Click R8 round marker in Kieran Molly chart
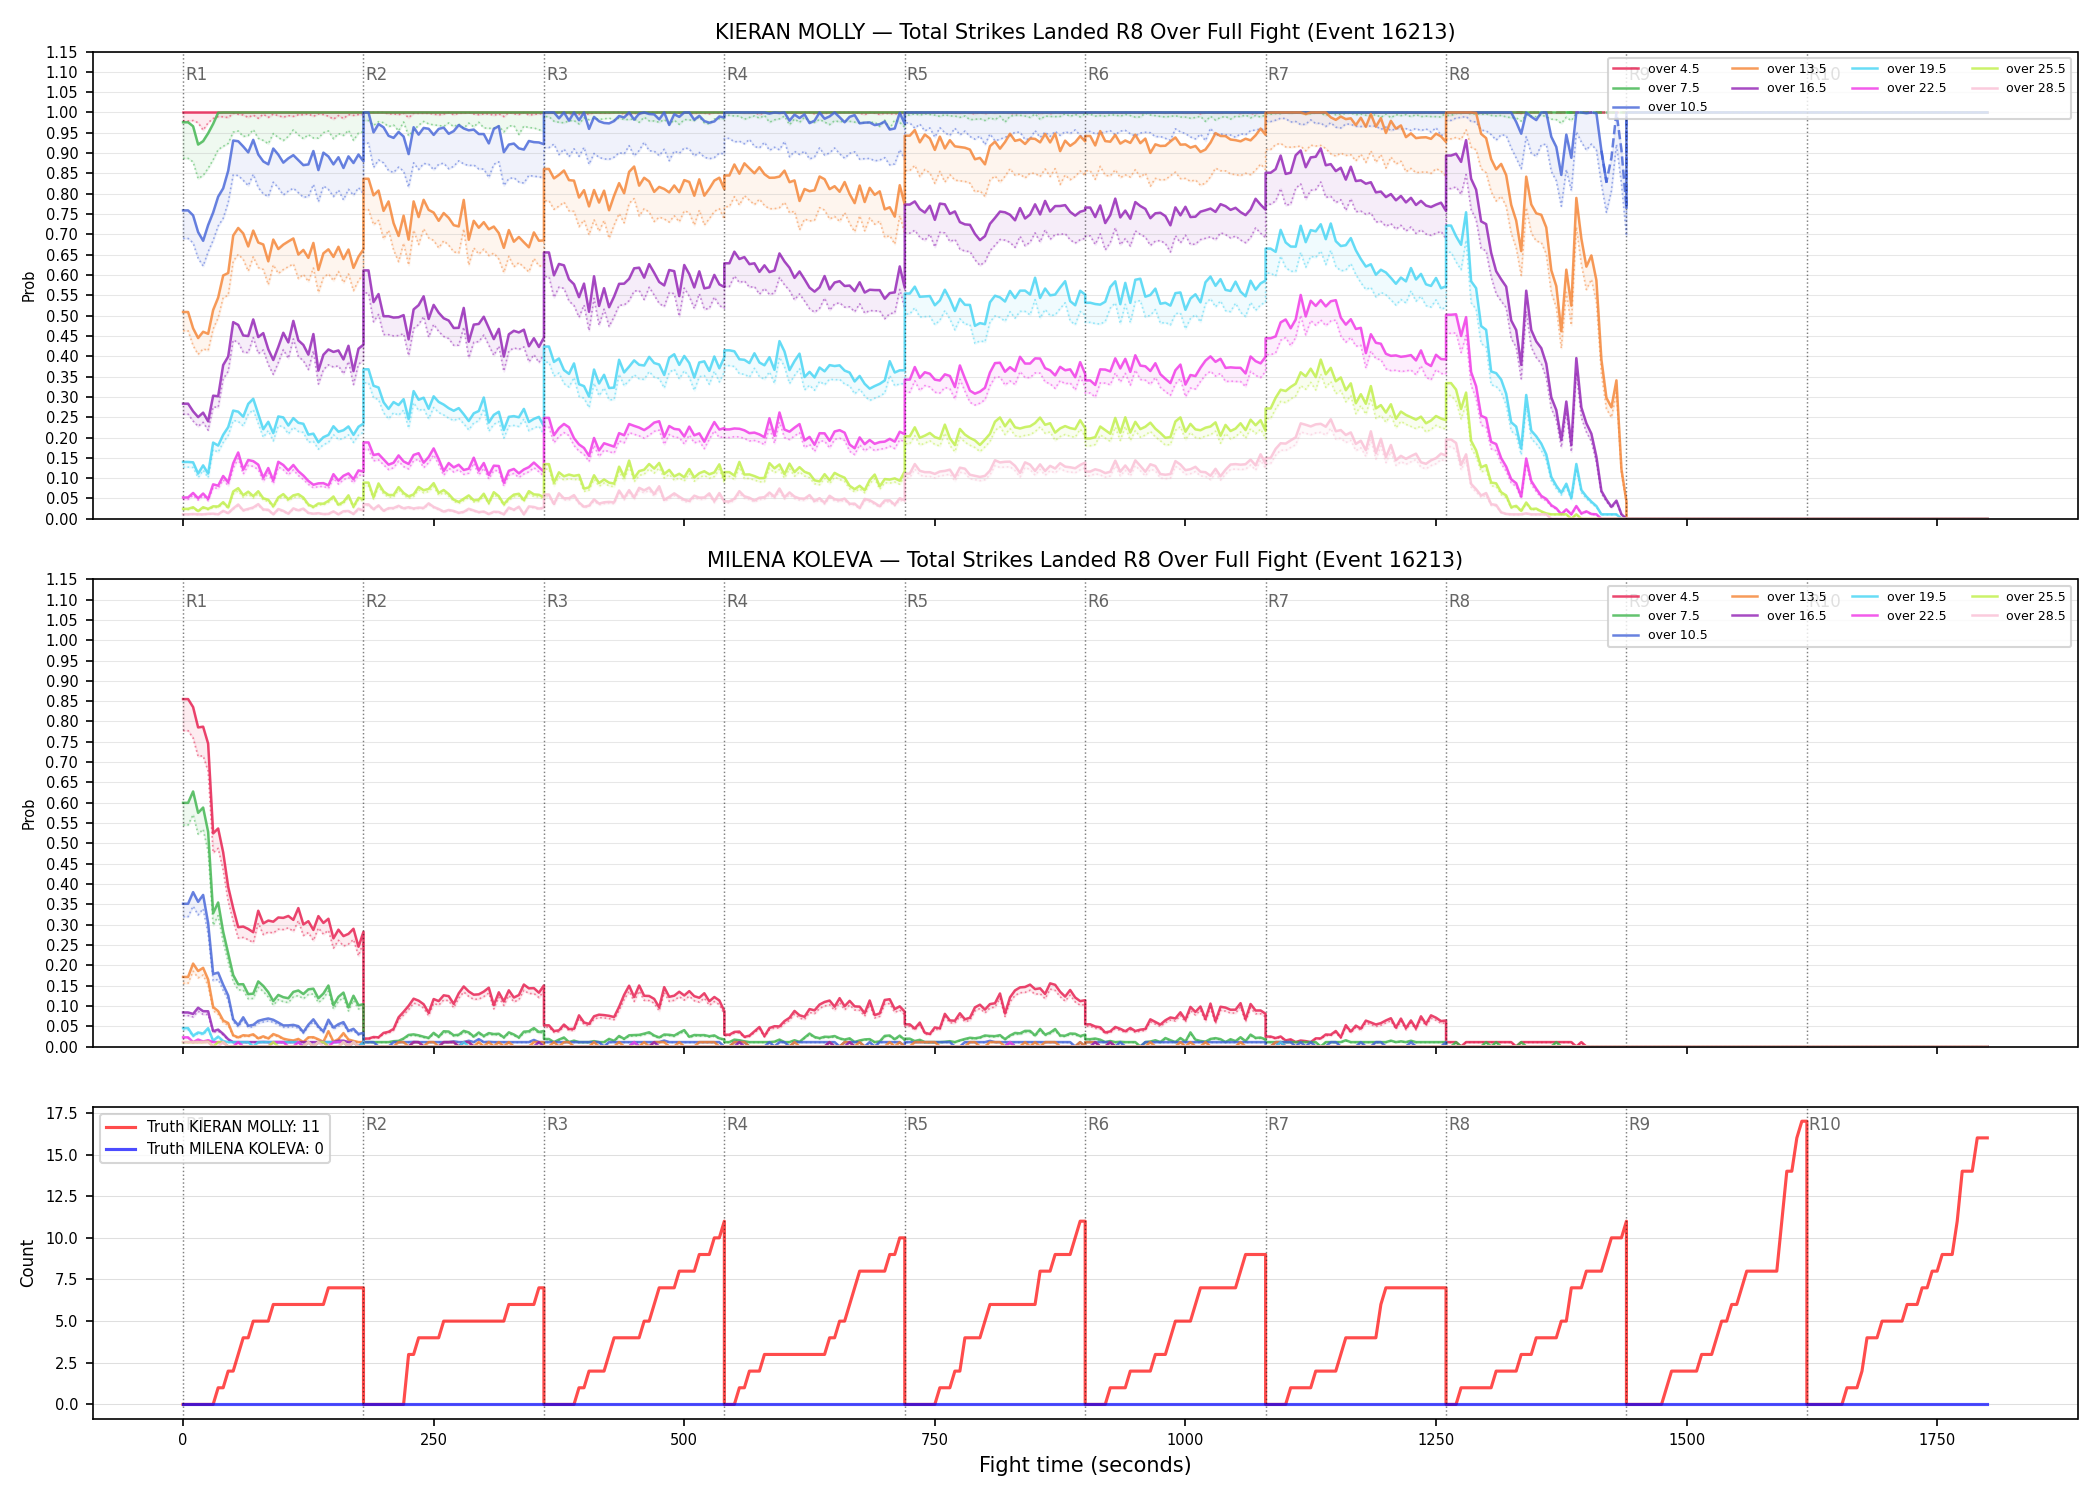 1459,74
